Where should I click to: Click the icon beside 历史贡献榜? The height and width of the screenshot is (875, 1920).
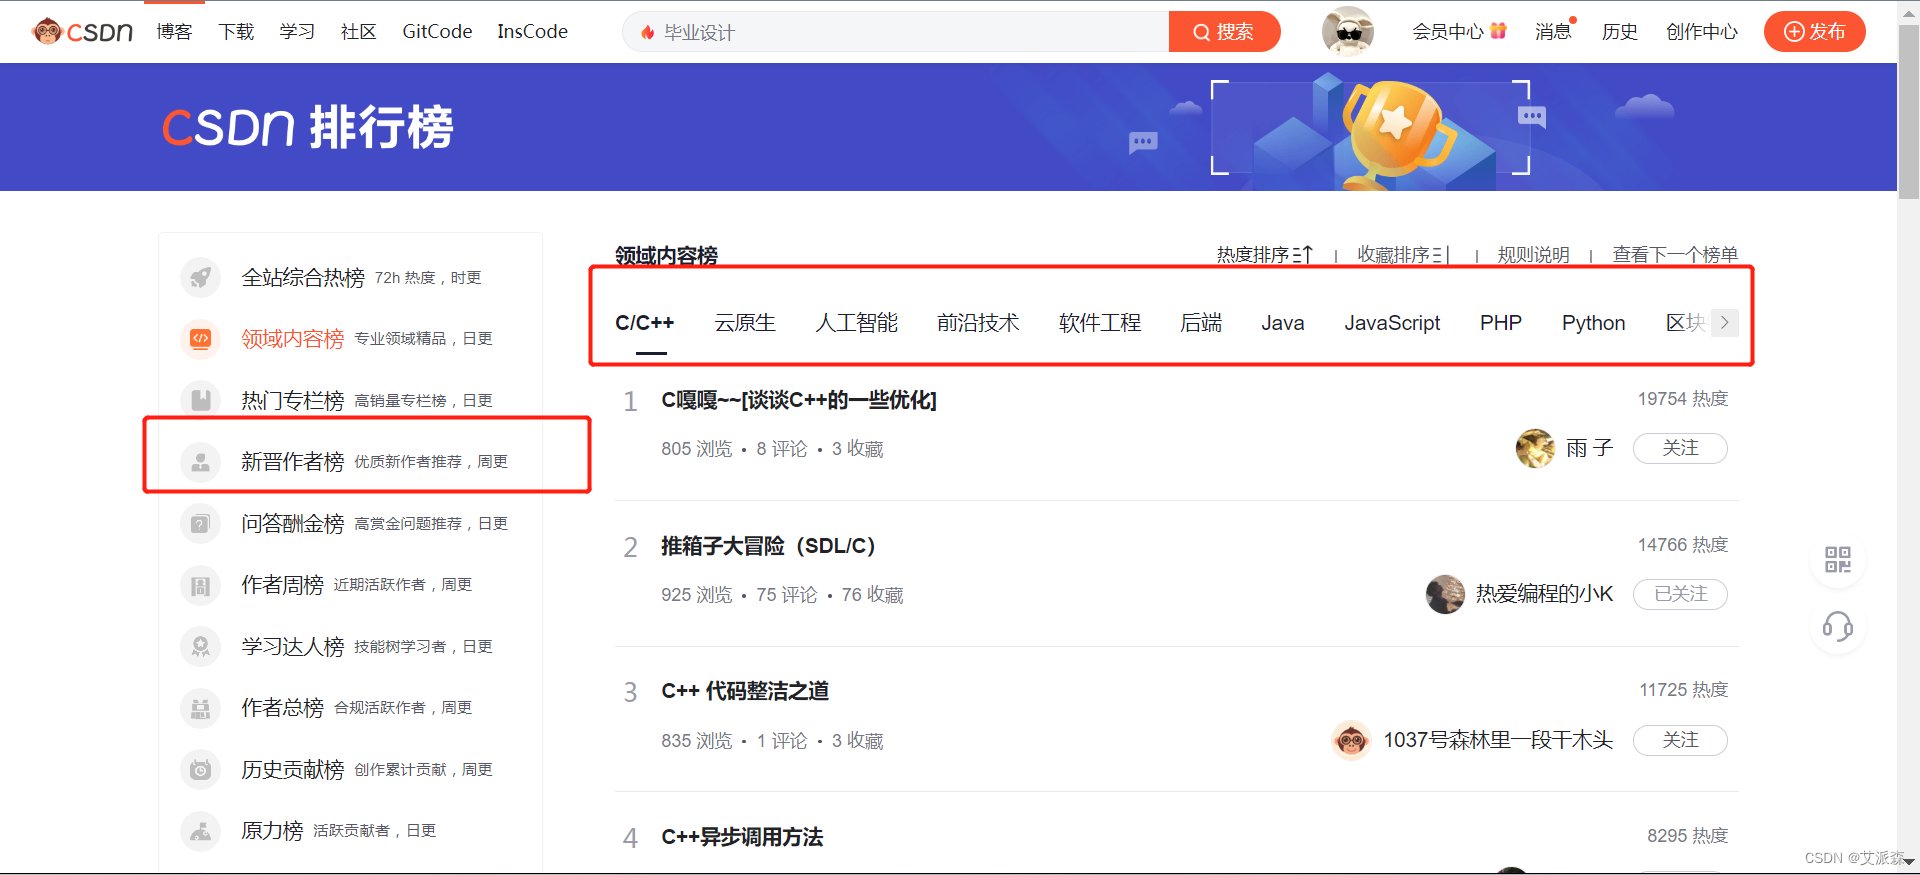[201, 769]
